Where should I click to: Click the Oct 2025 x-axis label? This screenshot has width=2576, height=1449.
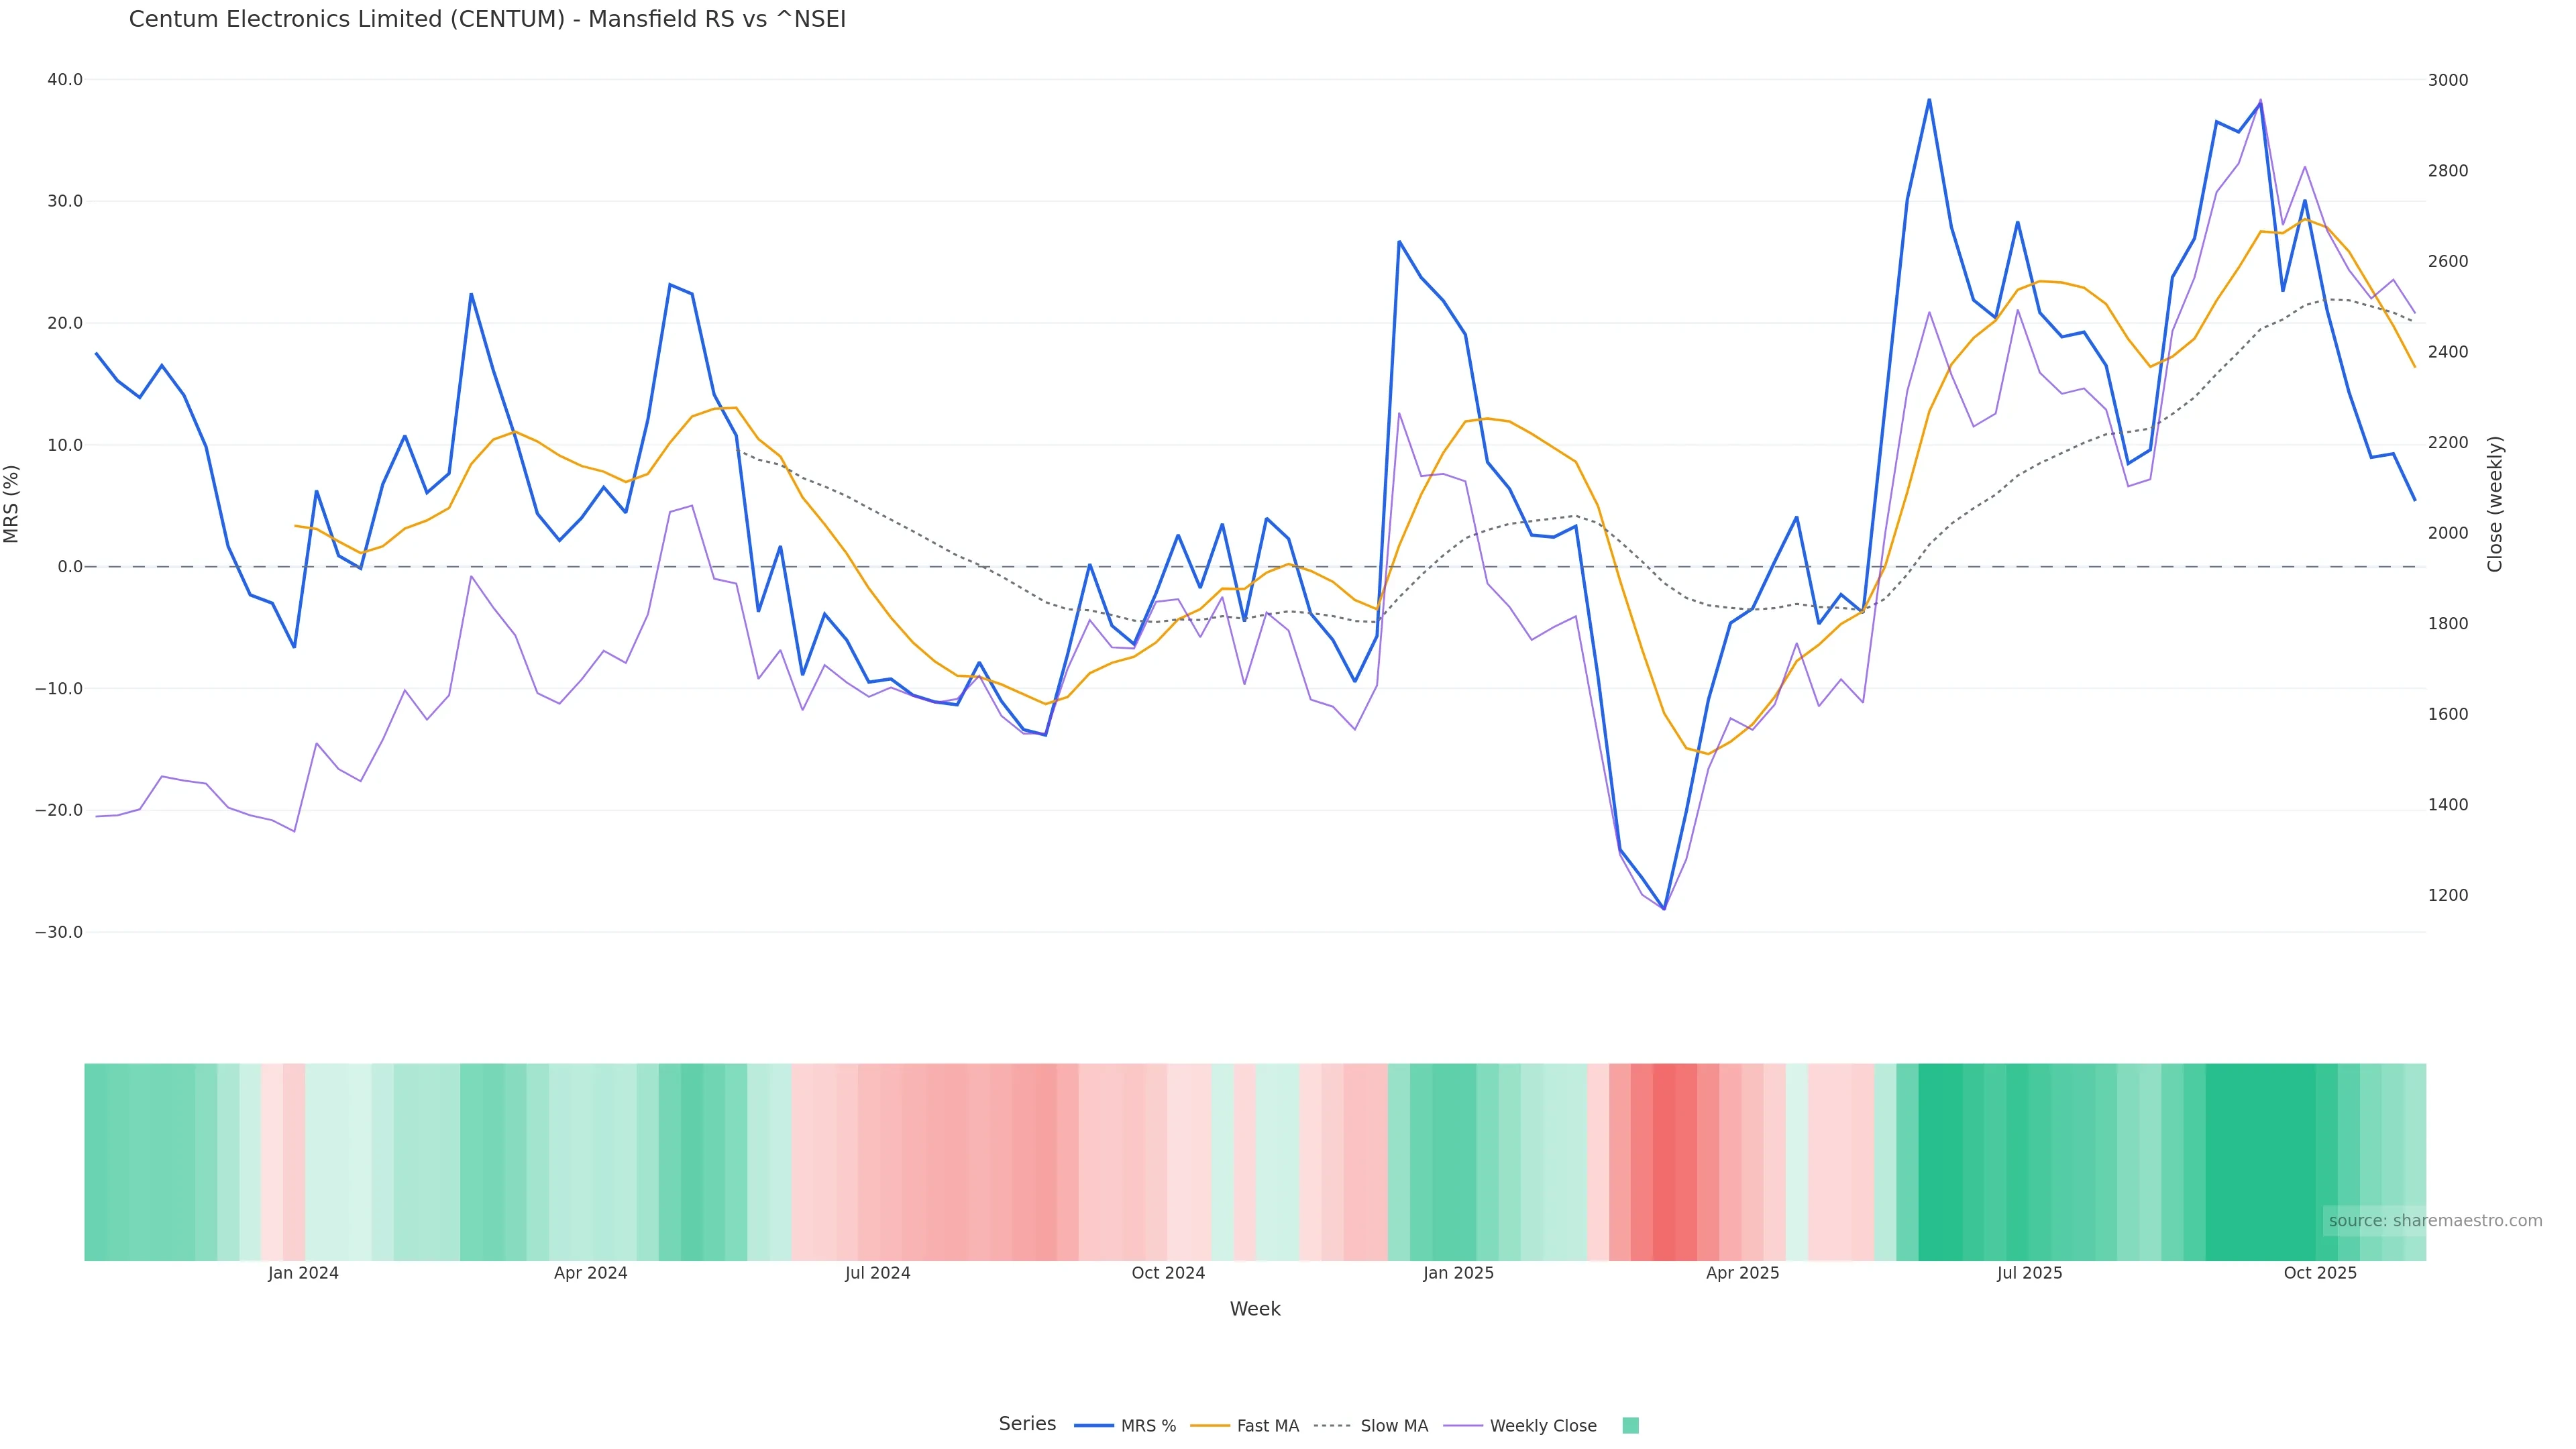(2320, 1273)
